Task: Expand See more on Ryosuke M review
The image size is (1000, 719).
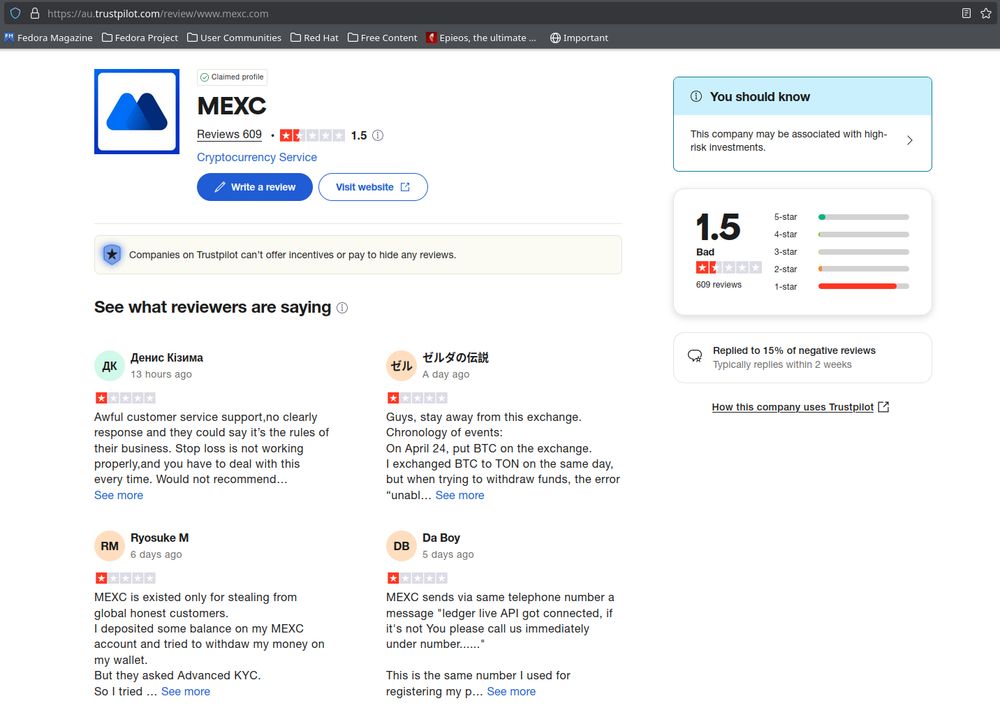Action: 186,692
